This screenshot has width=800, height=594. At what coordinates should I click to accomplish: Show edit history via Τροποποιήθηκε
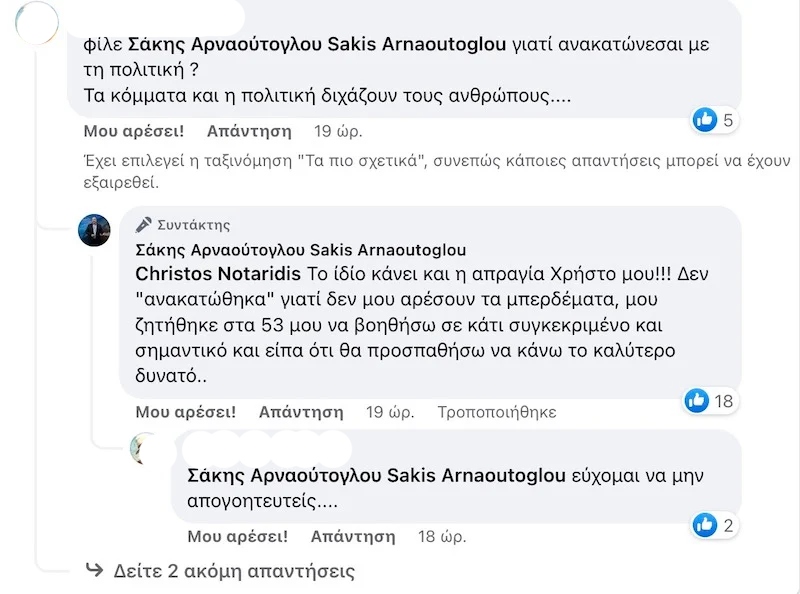[497, 412]
